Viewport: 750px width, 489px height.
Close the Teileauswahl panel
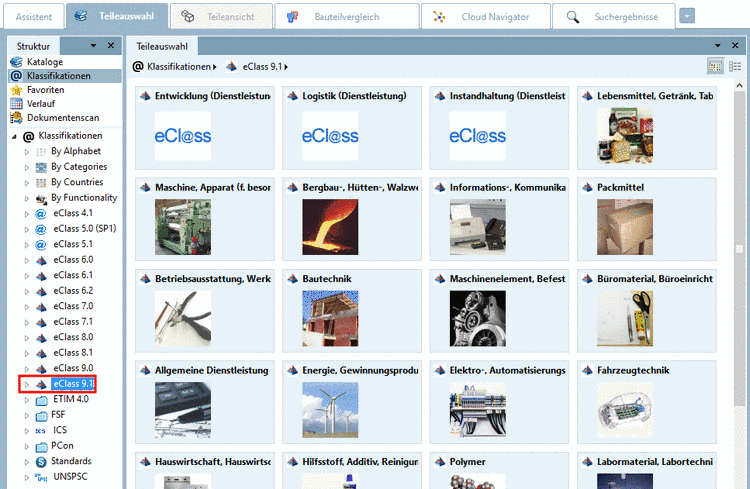tap(735, 45)
